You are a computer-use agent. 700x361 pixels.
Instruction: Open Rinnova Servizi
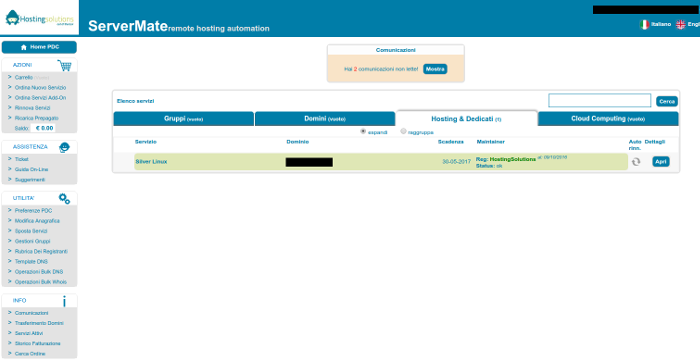coord(33,108)
